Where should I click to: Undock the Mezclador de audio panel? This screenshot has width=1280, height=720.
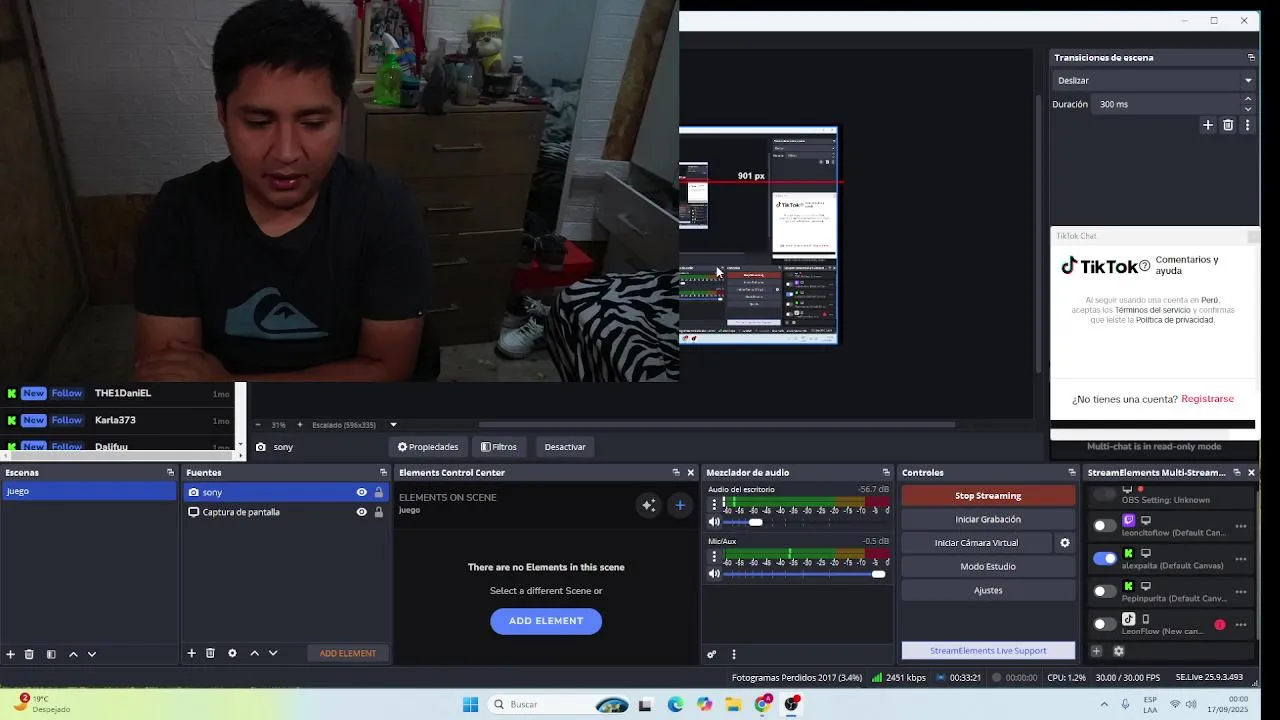click(x=886, y=472)
